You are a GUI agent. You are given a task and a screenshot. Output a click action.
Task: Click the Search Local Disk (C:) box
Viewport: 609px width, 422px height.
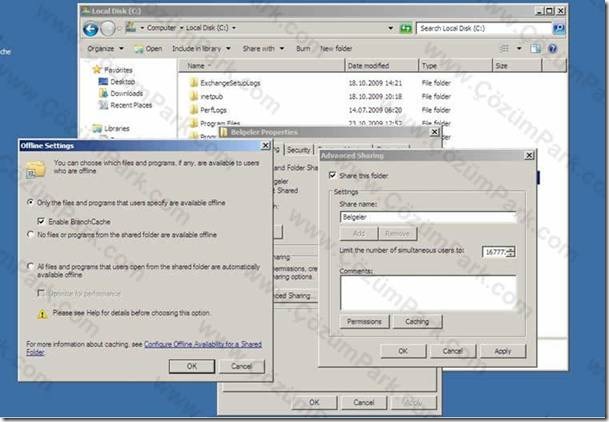[484, 28]
